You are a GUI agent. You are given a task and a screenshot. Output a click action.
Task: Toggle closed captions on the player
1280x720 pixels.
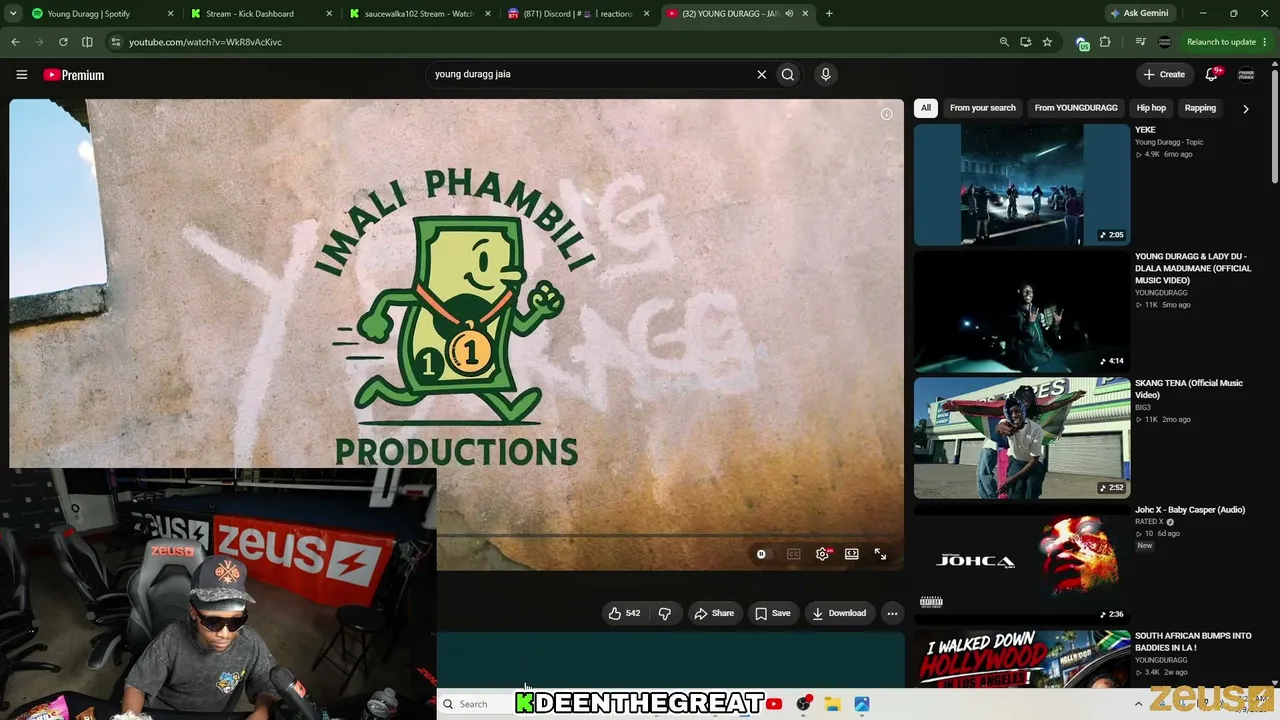click(x=793, y=554)
